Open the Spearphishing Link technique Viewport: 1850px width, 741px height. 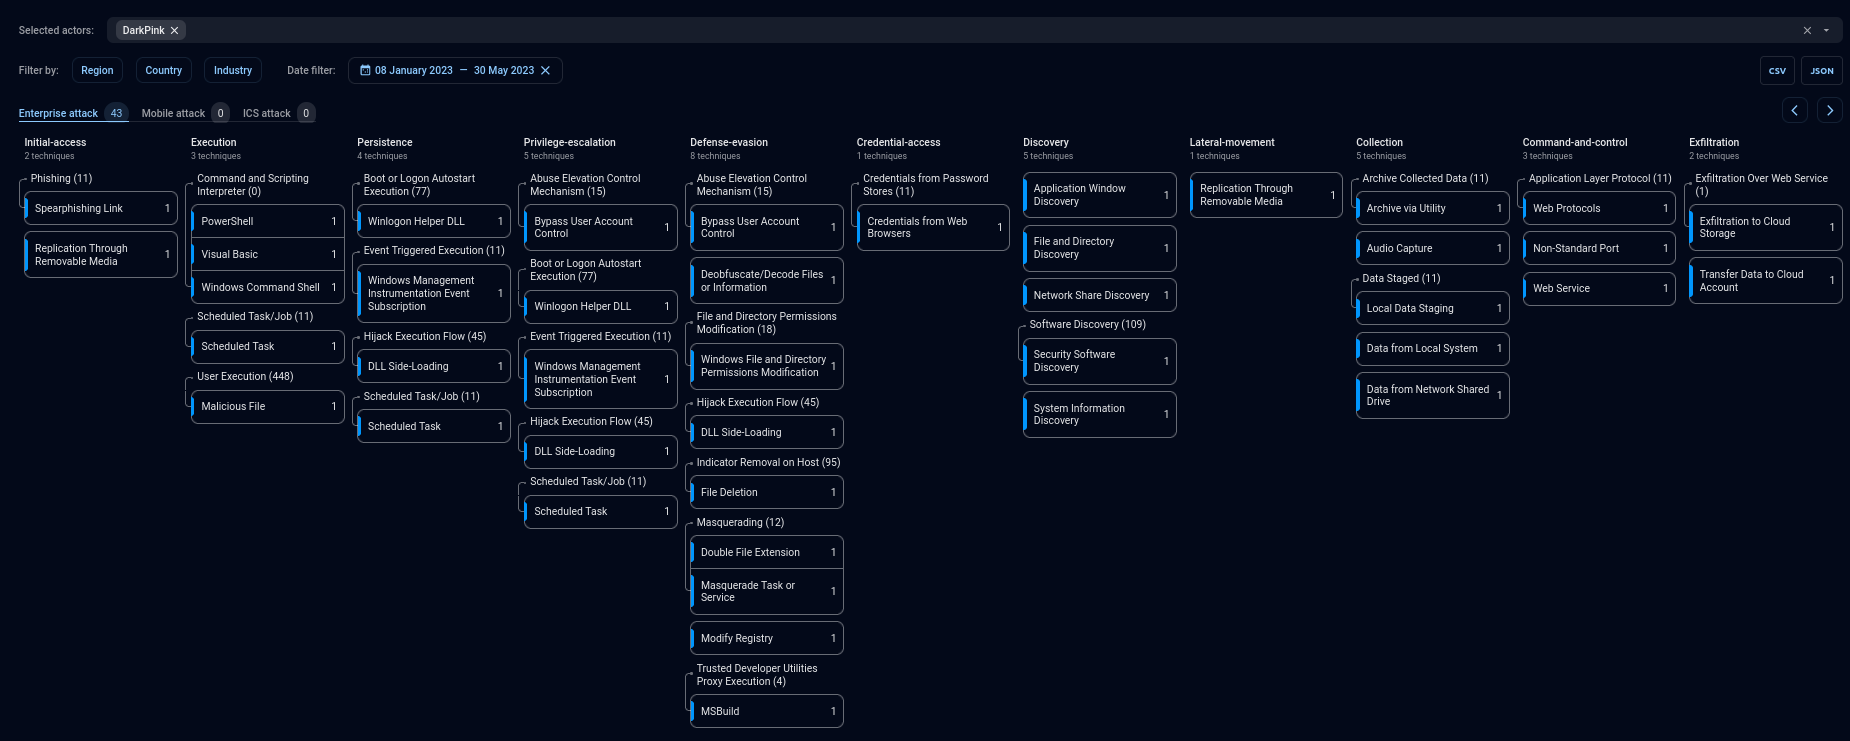point(101,208)
